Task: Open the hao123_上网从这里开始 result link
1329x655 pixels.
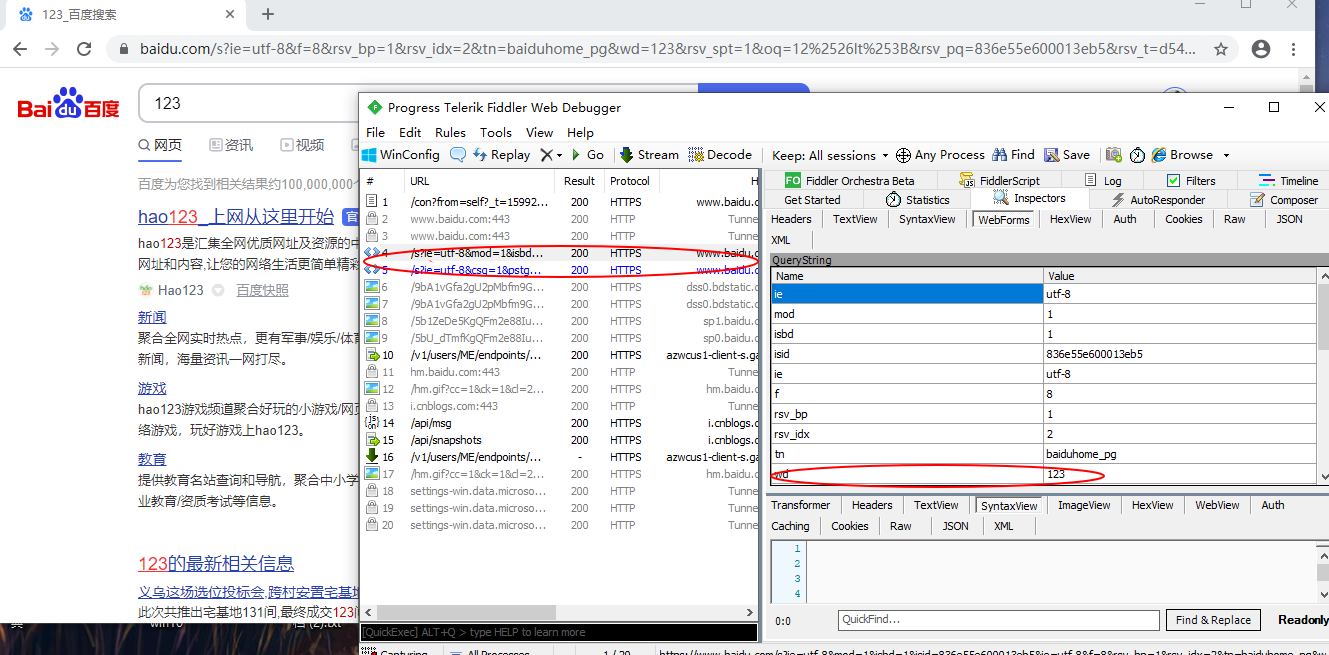Action: pos(236,217)
